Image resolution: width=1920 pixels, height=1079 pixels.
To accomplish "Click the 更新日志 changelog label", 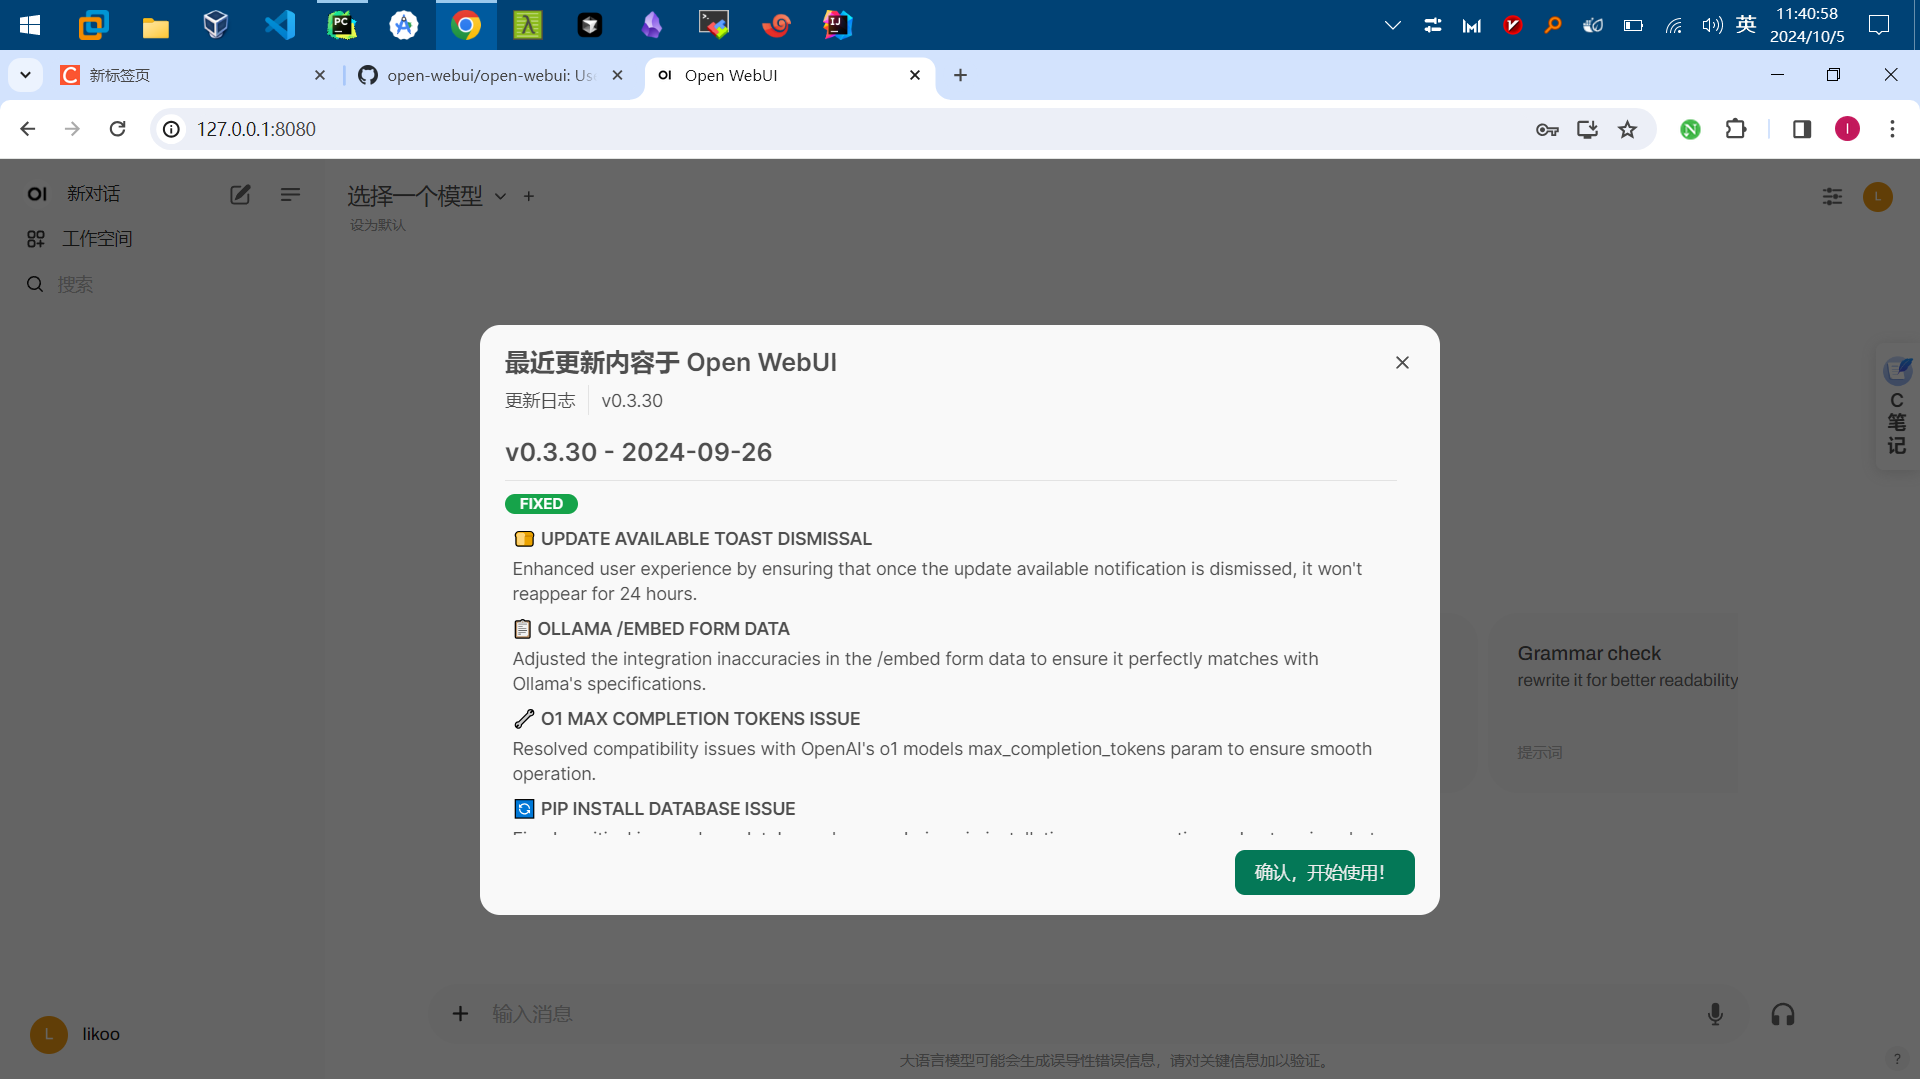I will click(x=540, y=401).
